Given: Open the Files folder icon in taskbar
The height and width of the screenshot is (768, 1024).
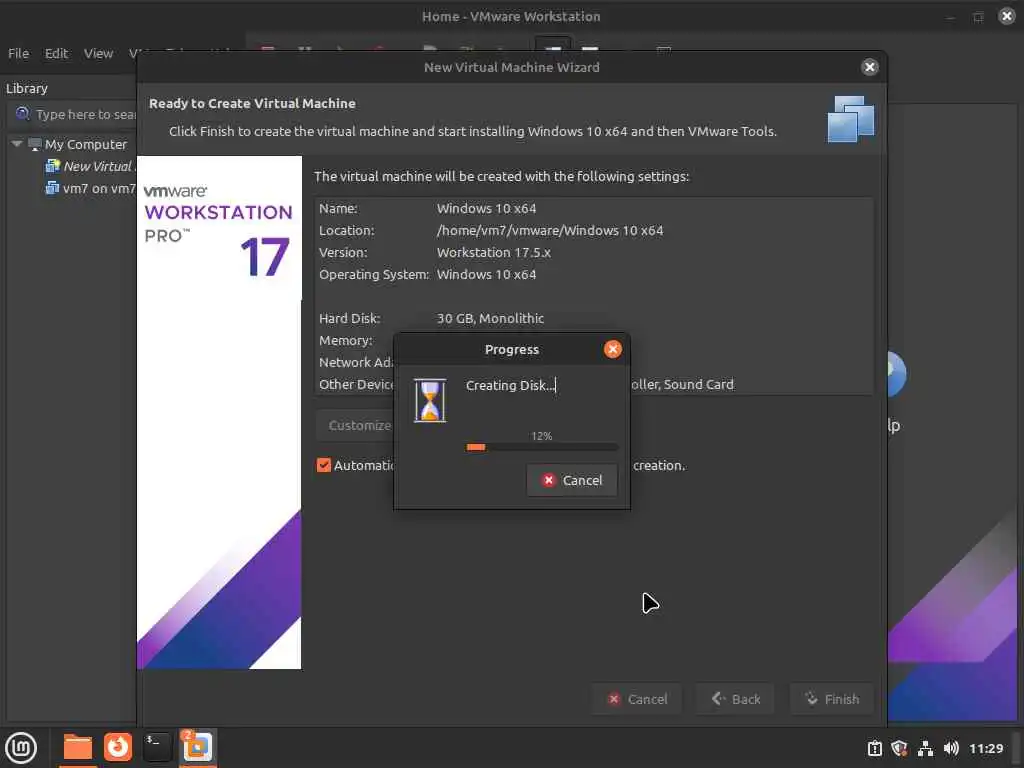Looking at the screenshot, I should pos(78,747).
